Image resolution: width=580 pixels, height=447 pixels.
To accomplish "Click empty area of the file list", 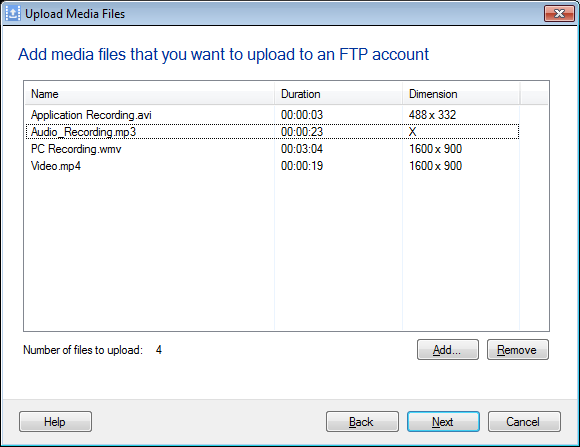I will click(x=286, y=252).
